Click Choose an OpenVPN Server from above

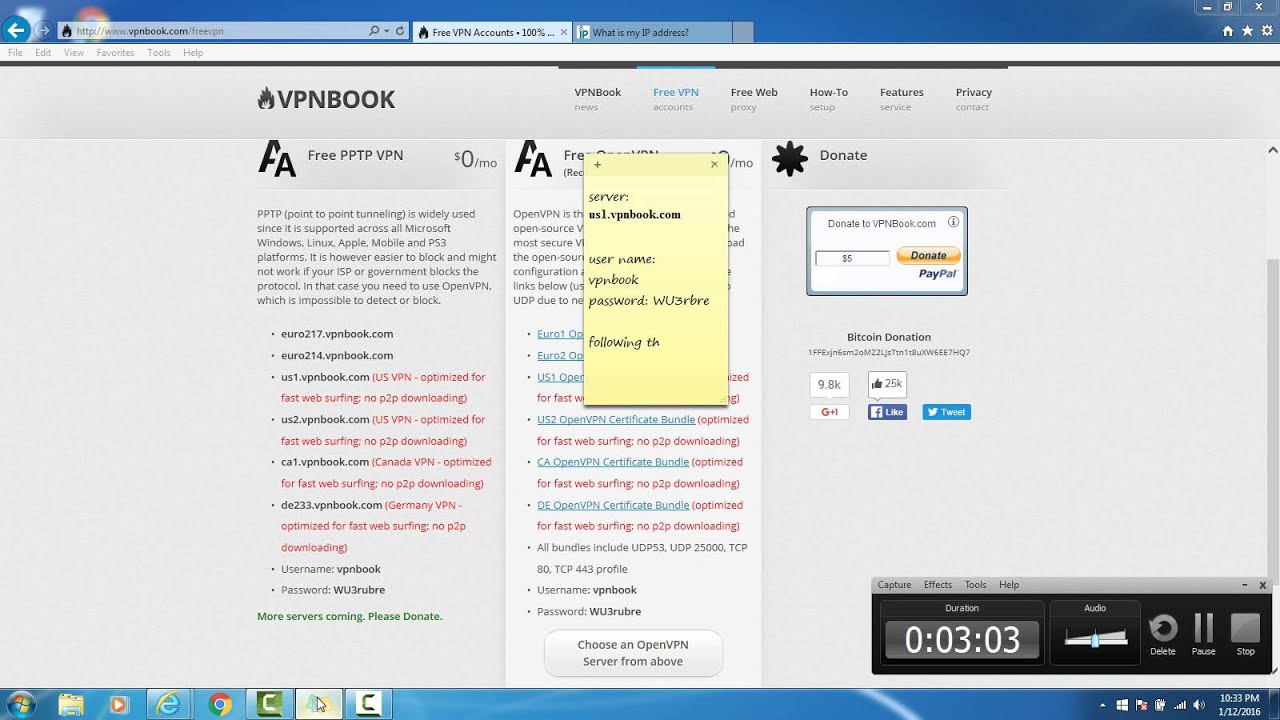[633, 653]
